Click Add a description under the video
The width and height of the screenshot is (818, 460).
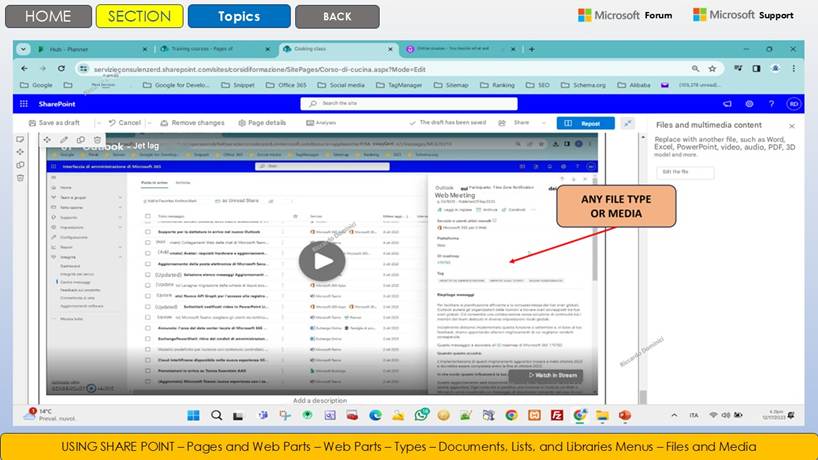(x=320, y=401)
